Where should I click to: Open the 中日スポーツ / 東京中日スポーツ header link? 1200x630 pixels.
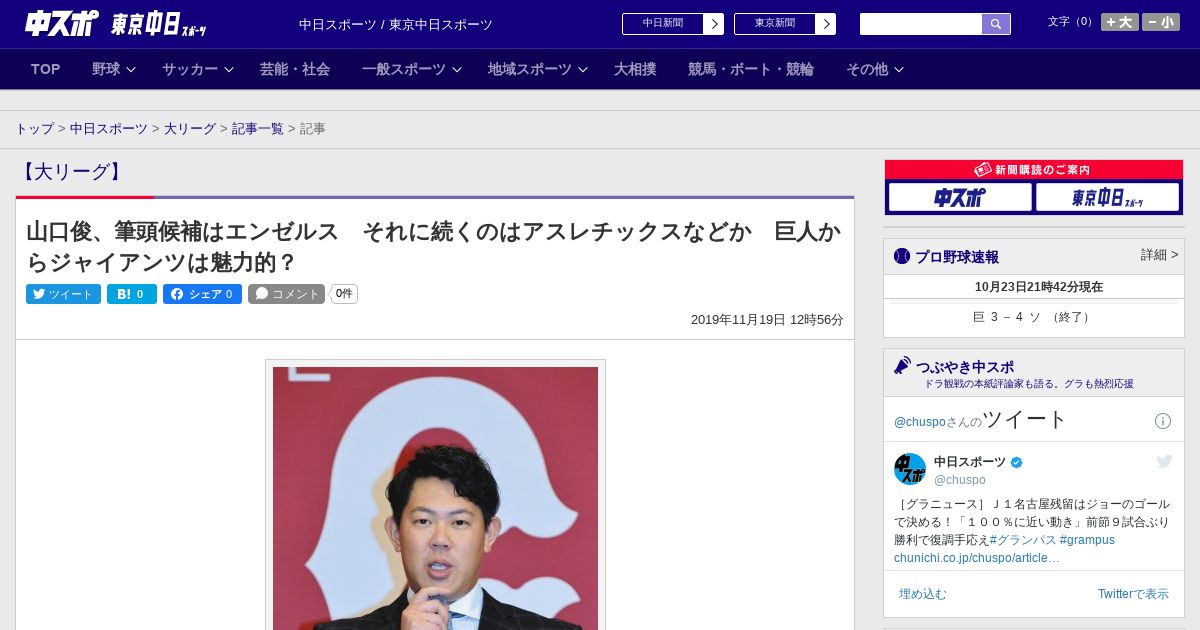[396, 25]
